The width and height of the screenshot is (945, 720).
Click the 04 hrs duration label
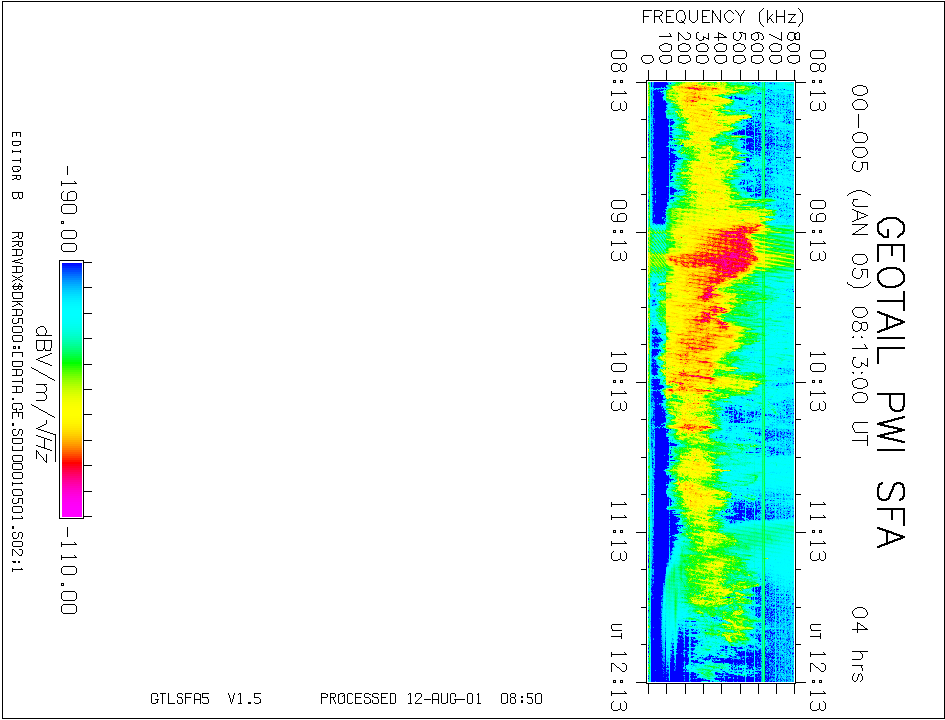coord(860,644)
